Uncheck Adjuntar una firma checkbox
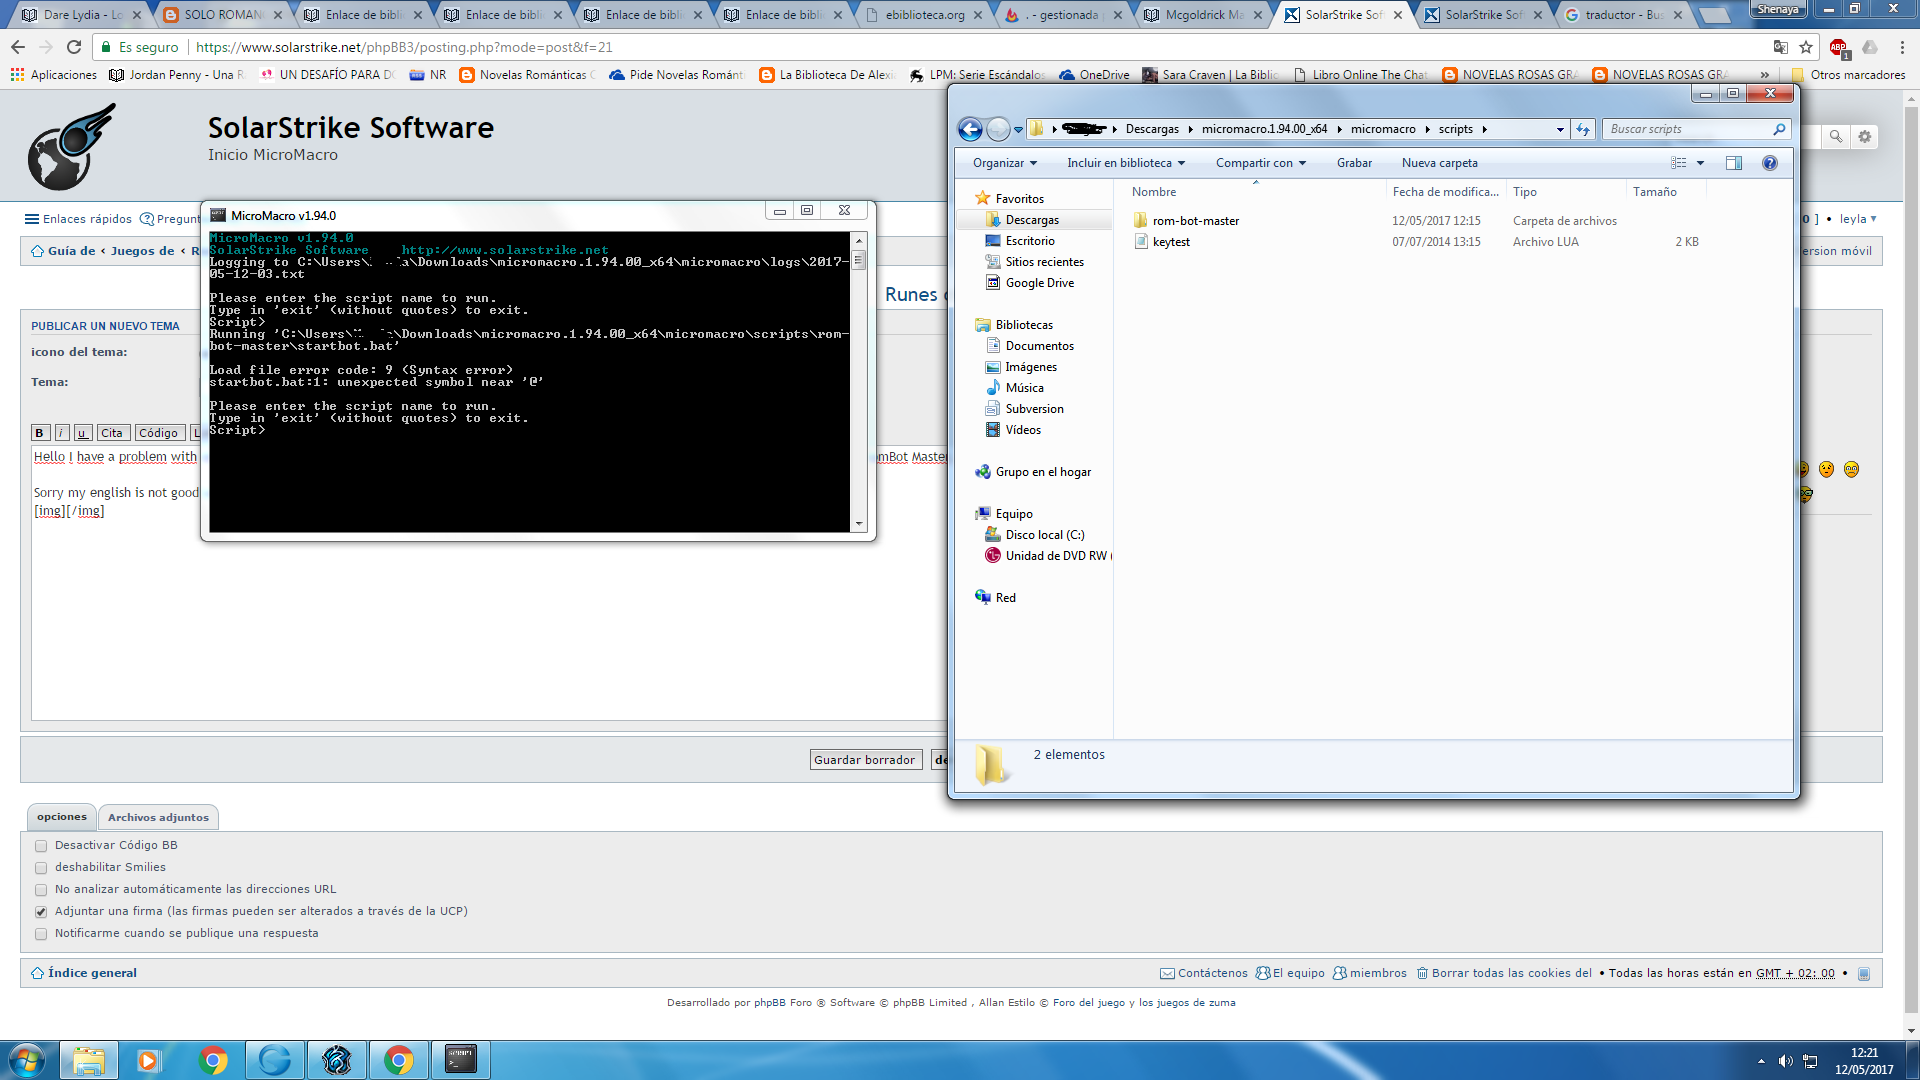 [x=41, y=912]
